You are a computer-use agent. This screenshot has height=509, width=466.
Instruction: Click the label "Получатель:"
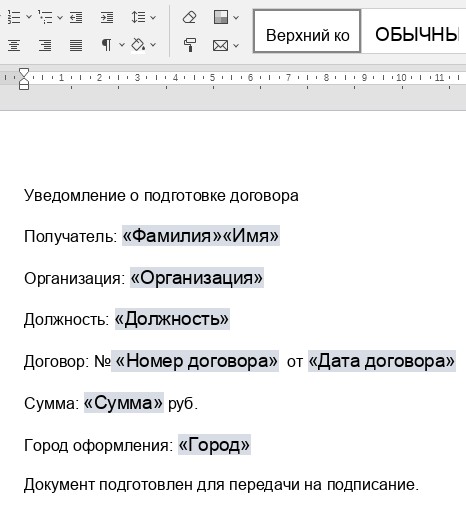(x=71, y=237)
